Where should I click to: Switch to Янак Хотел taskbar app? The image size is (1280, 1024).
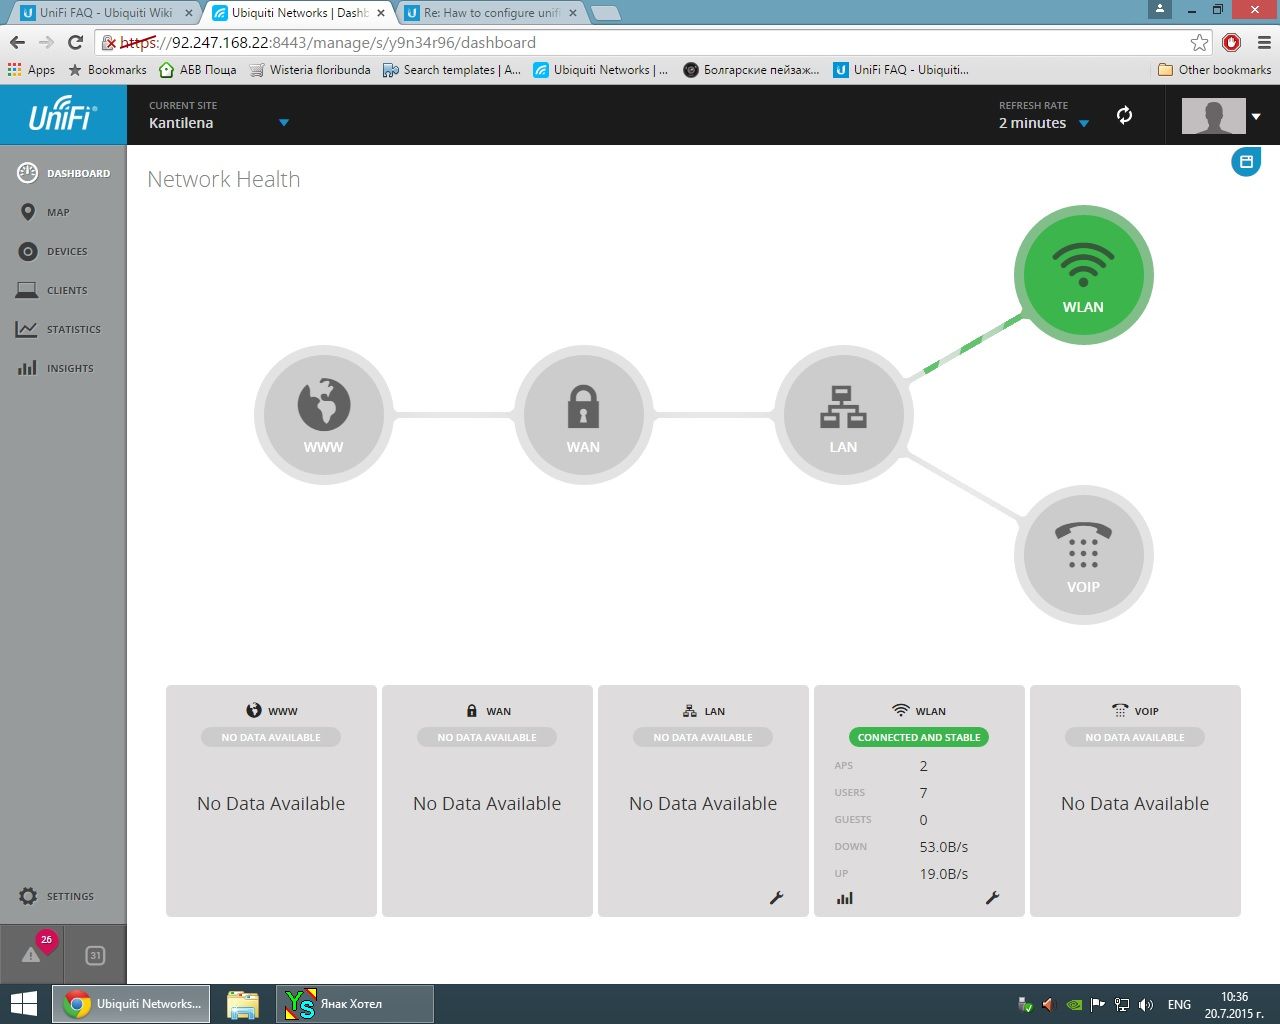click(355, 1004)
